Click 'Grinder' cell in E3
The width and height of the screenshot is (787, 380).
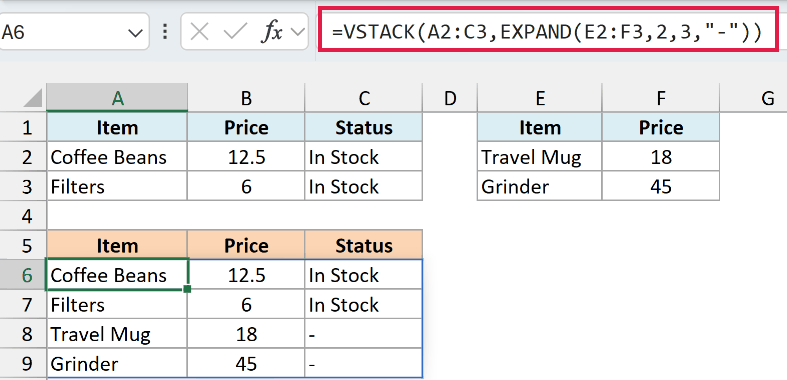[540, 186]
